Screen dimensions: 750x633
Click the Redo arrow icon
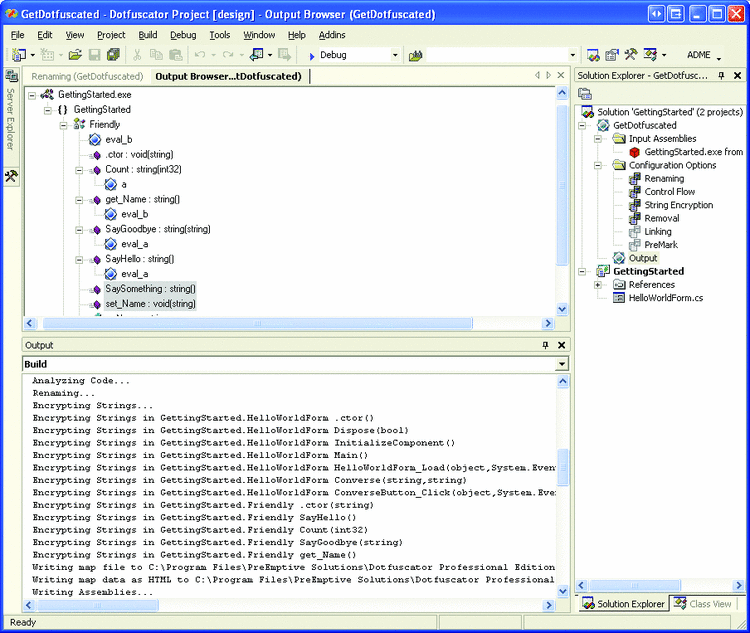[228, 55]
